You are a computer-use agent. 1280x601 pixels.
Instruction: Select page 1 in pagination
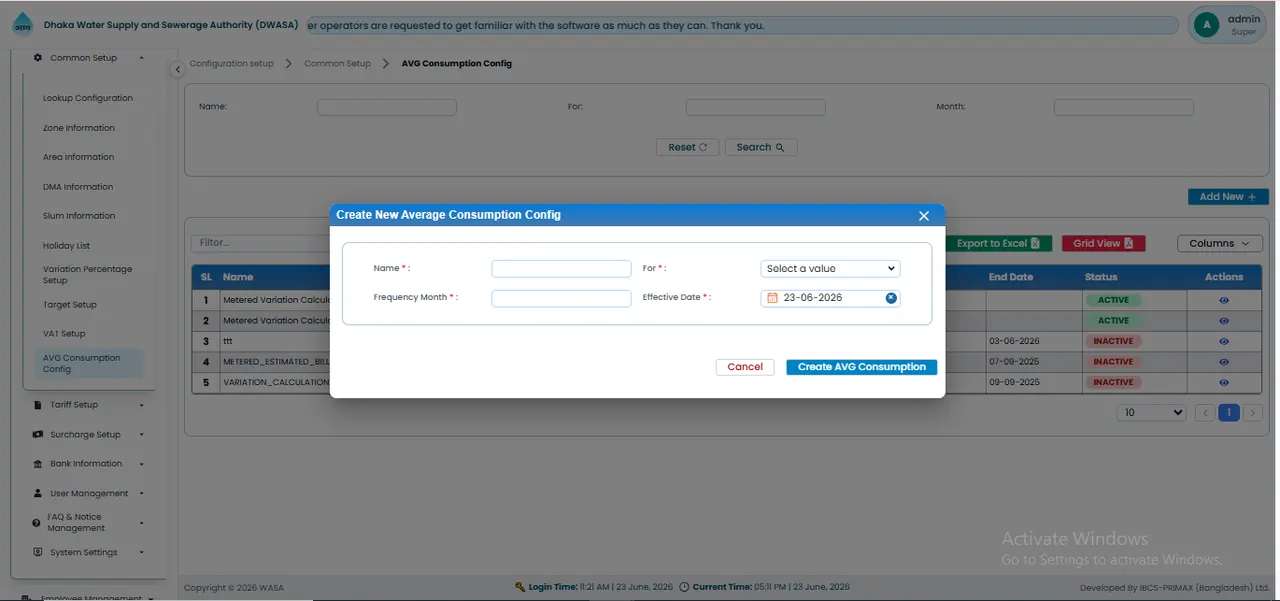pyautogui.click(x=1228, y=413)
